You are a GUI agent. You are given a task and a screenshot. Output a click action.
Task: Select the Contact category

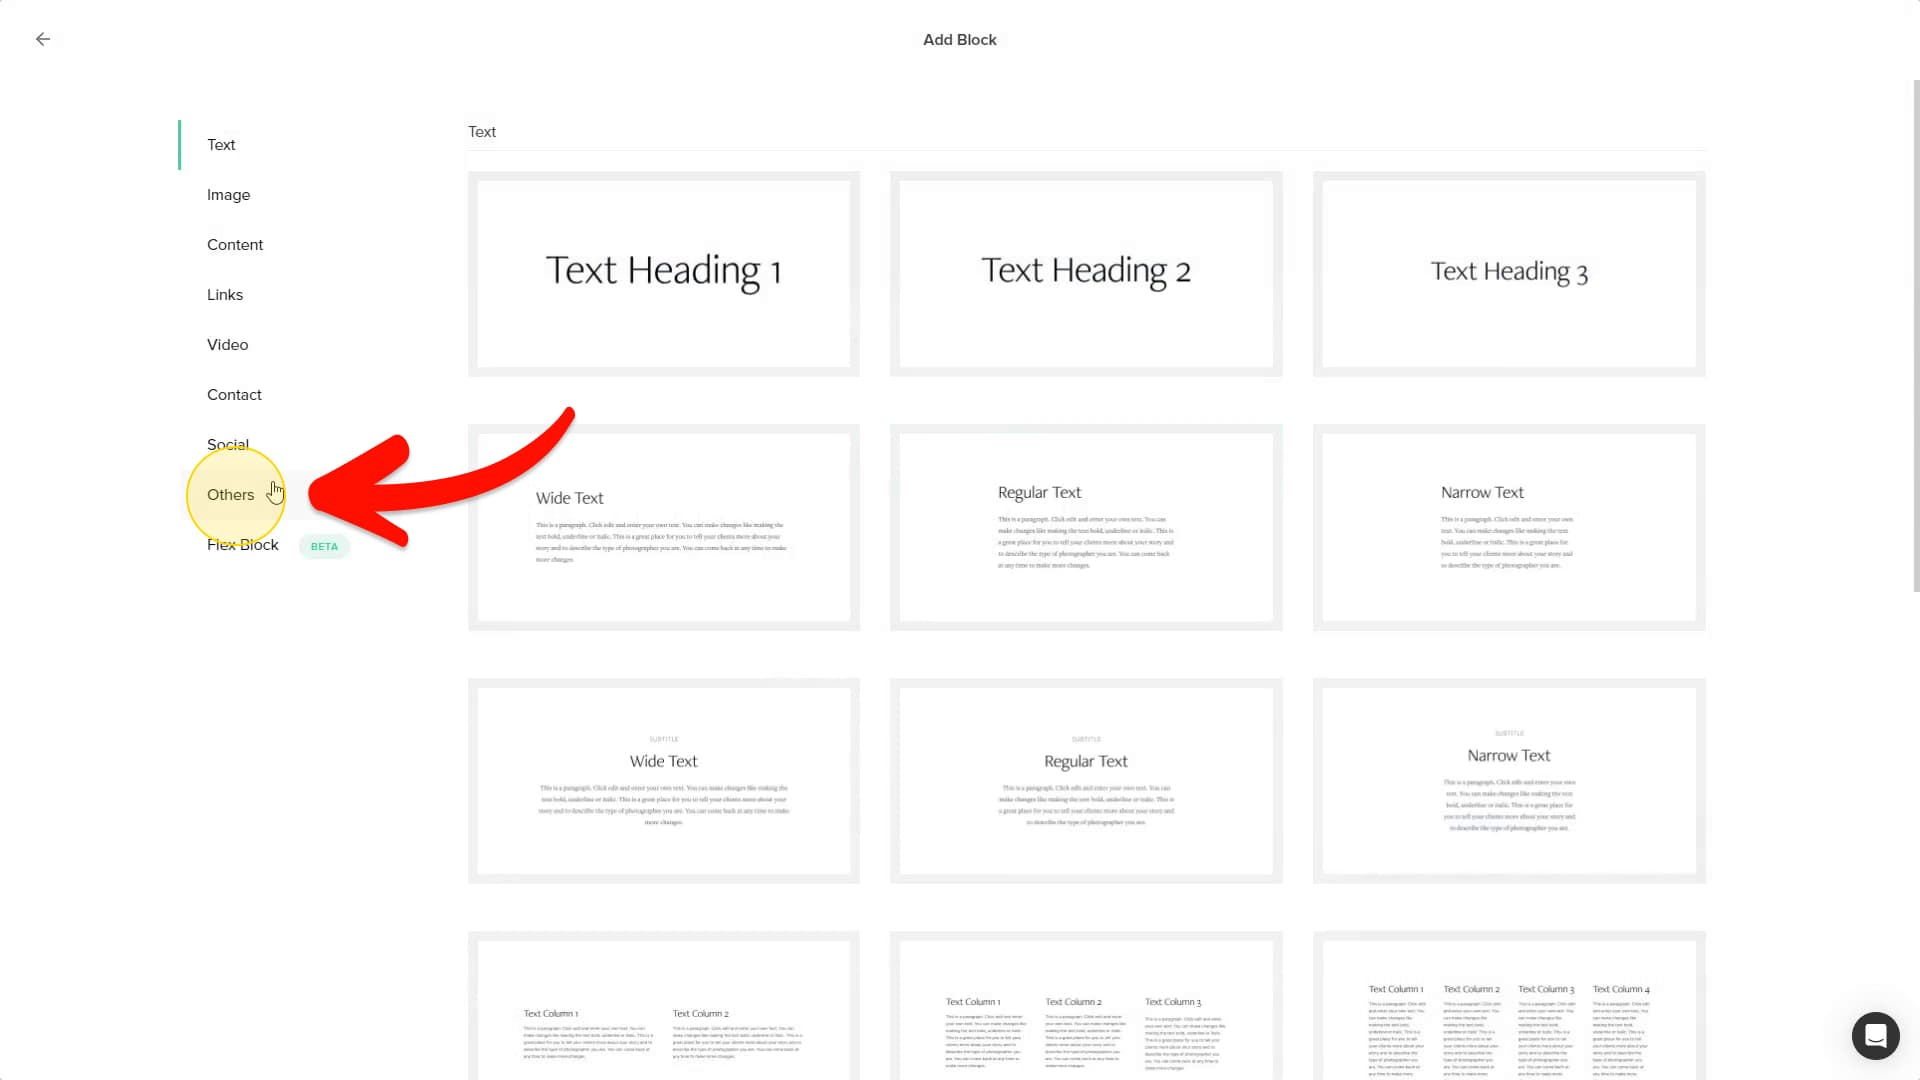(234, 395)
